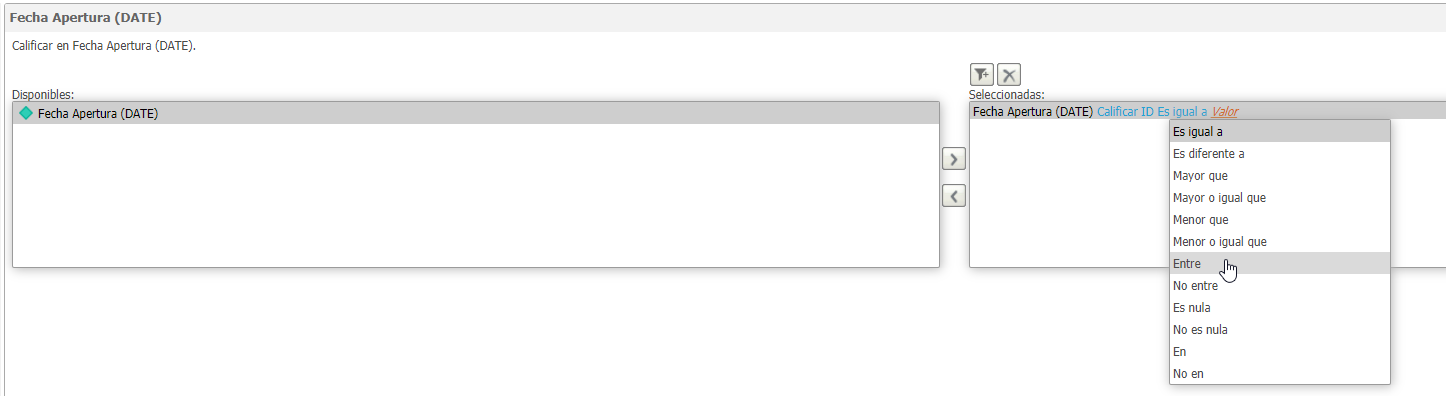Viewport: 1446px width, 396px height.
Task: Pick "Menor que" from the list
Action: click(x=1280, y=220)
